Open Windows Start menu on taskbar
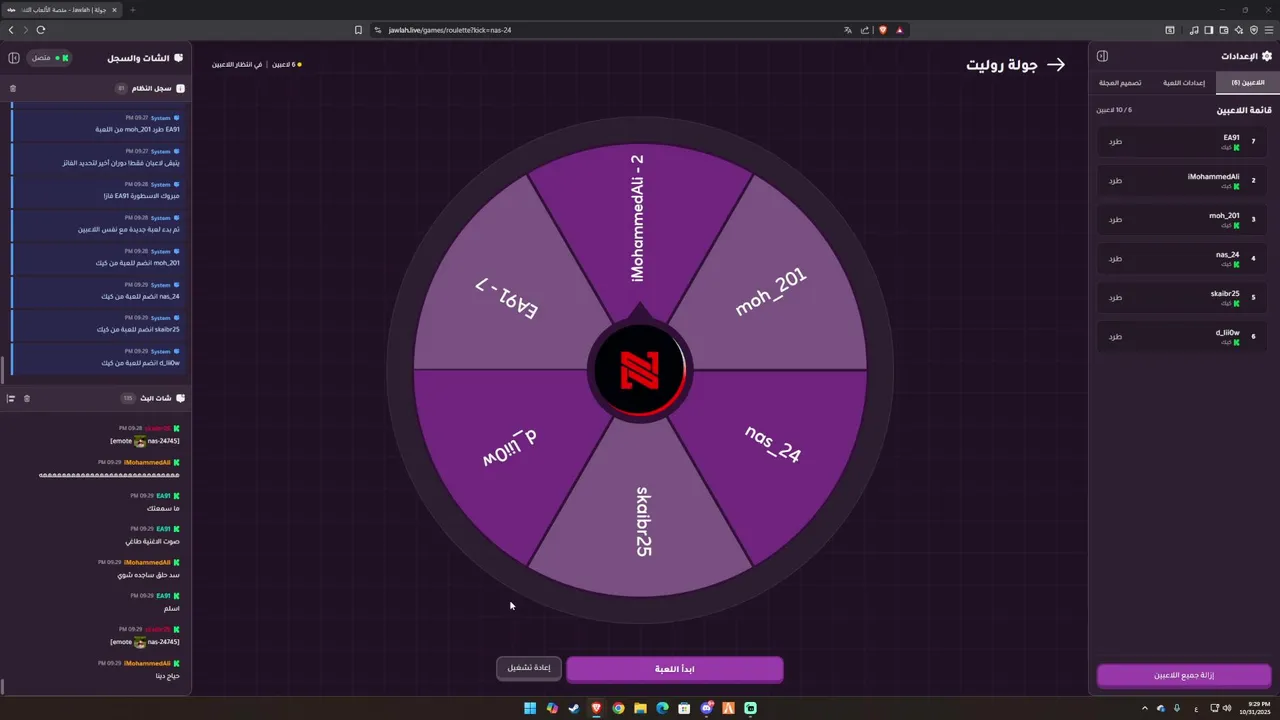The height and width of the screenshot is (720, 1280). point(530,708)
